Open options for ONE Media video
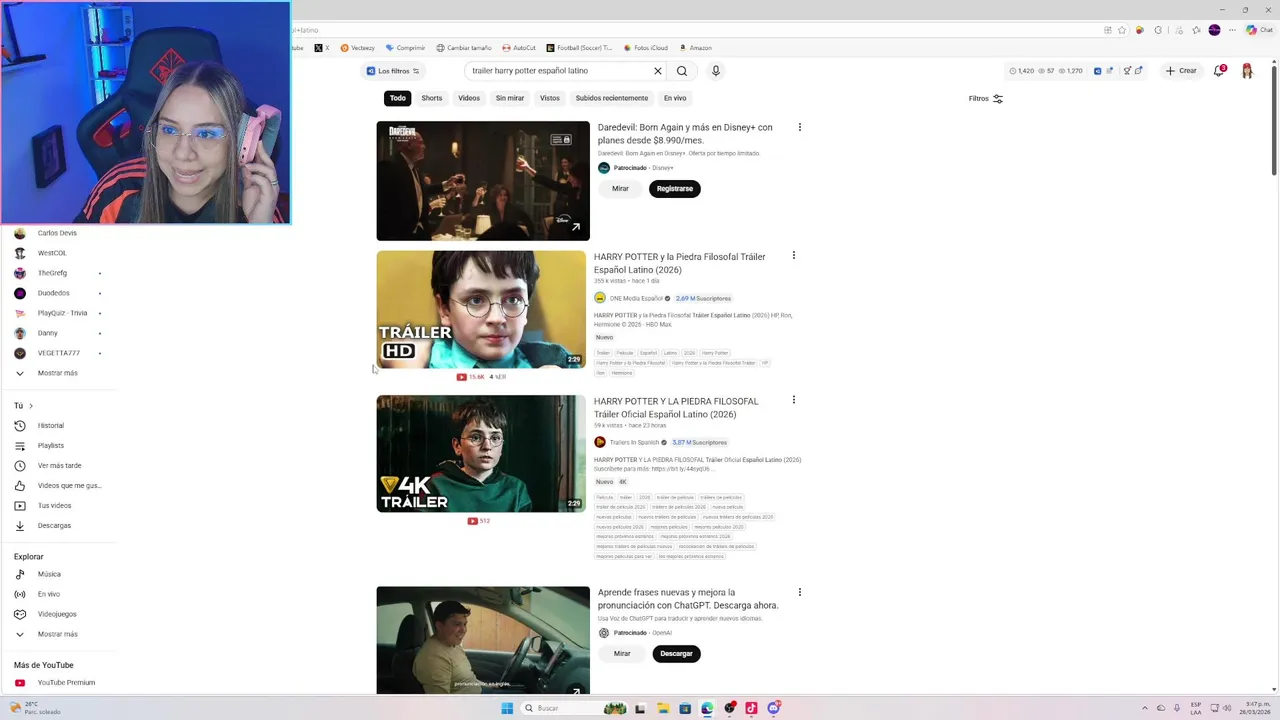This screenshot has height=720, width=1280. click(794, 255)
